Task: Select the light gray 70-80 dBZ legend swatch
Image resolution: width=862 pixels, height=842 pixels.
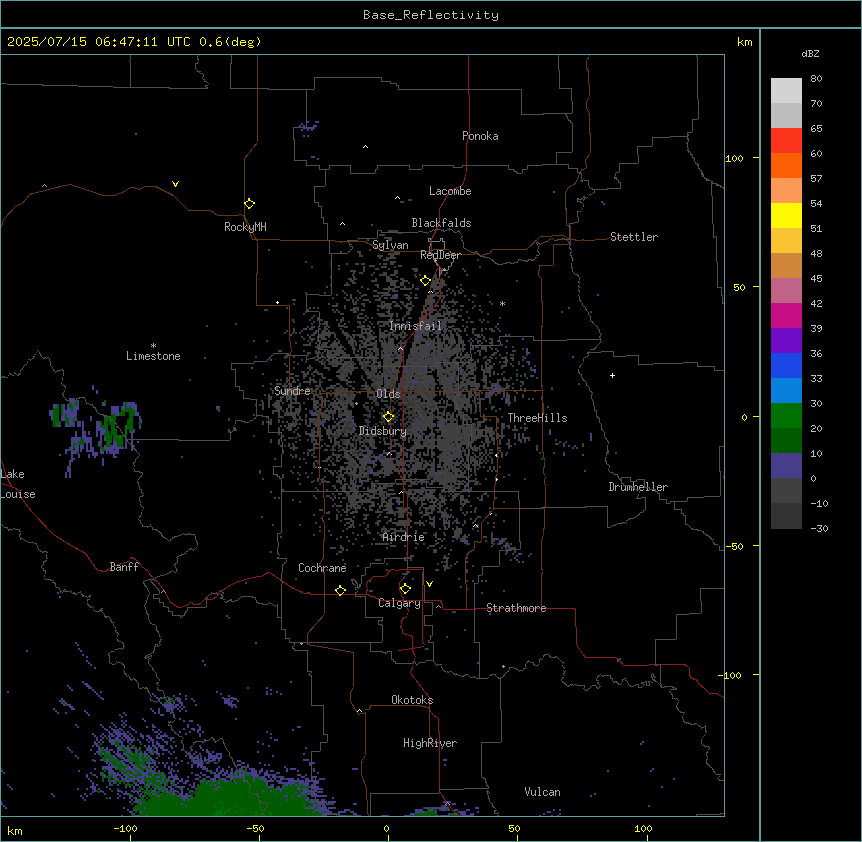Action: click(786, 91)
